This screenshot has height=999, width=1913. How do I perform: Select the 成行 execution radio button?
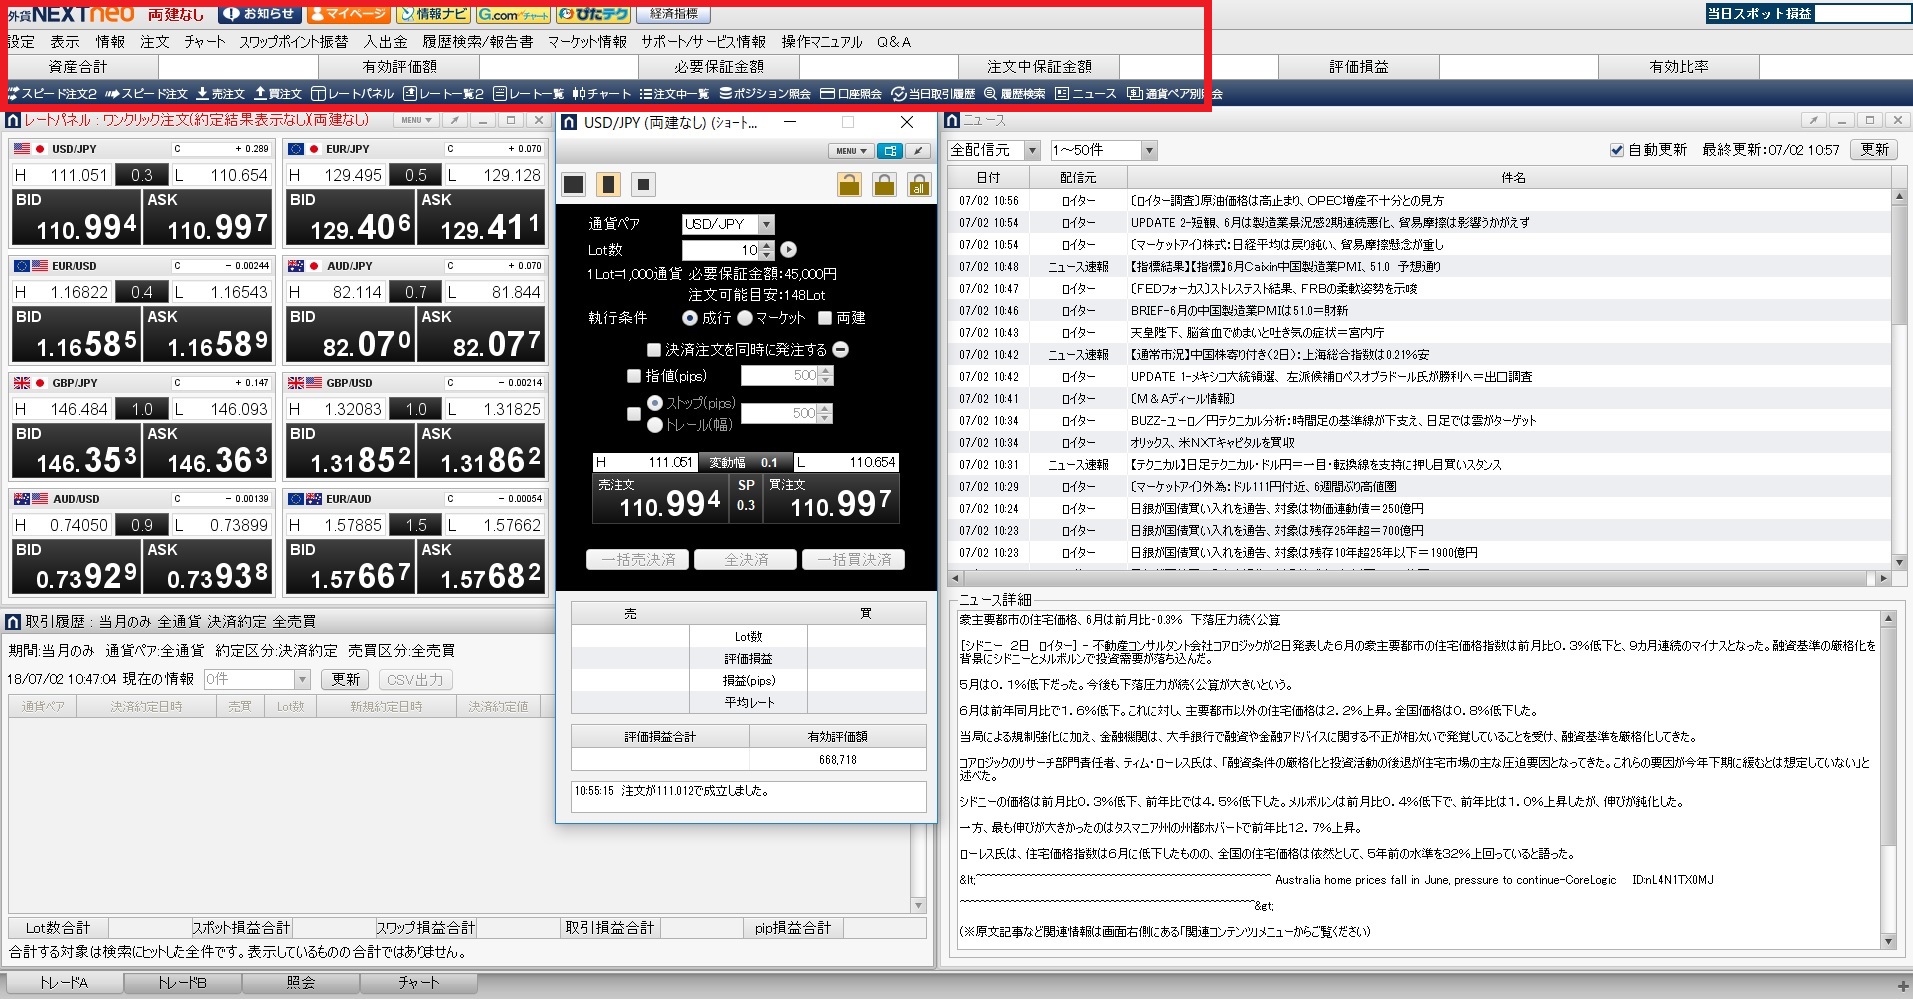(x=690, y=318)
